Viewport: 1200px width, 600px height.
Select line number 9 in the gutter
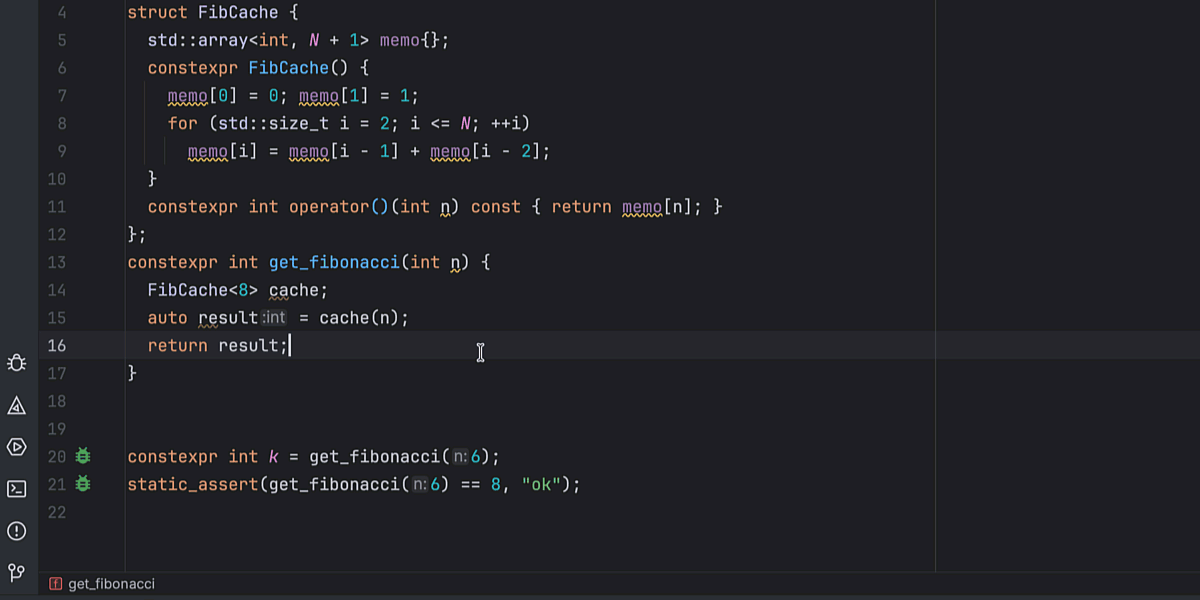61,150
